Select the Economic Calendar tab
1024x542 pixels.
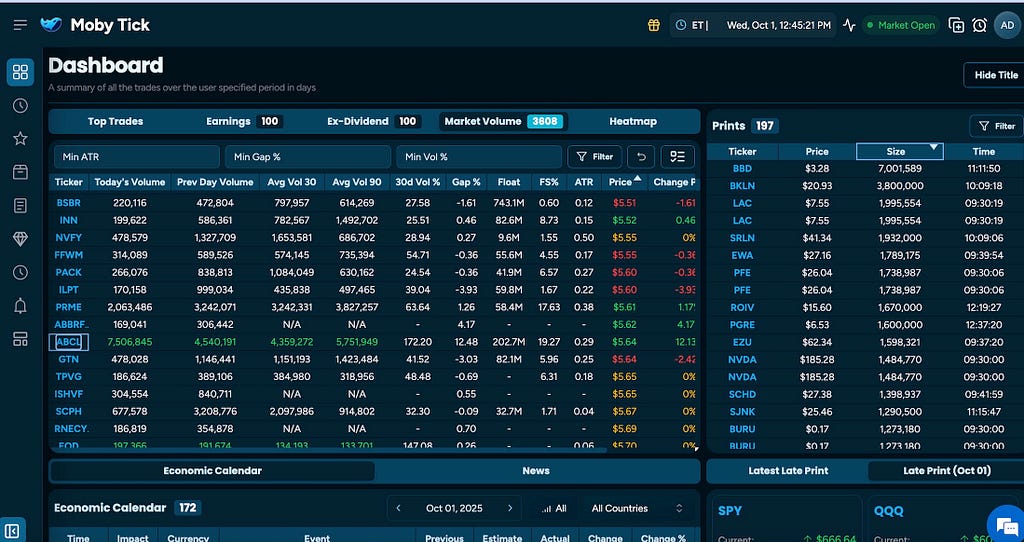[212, 471]
